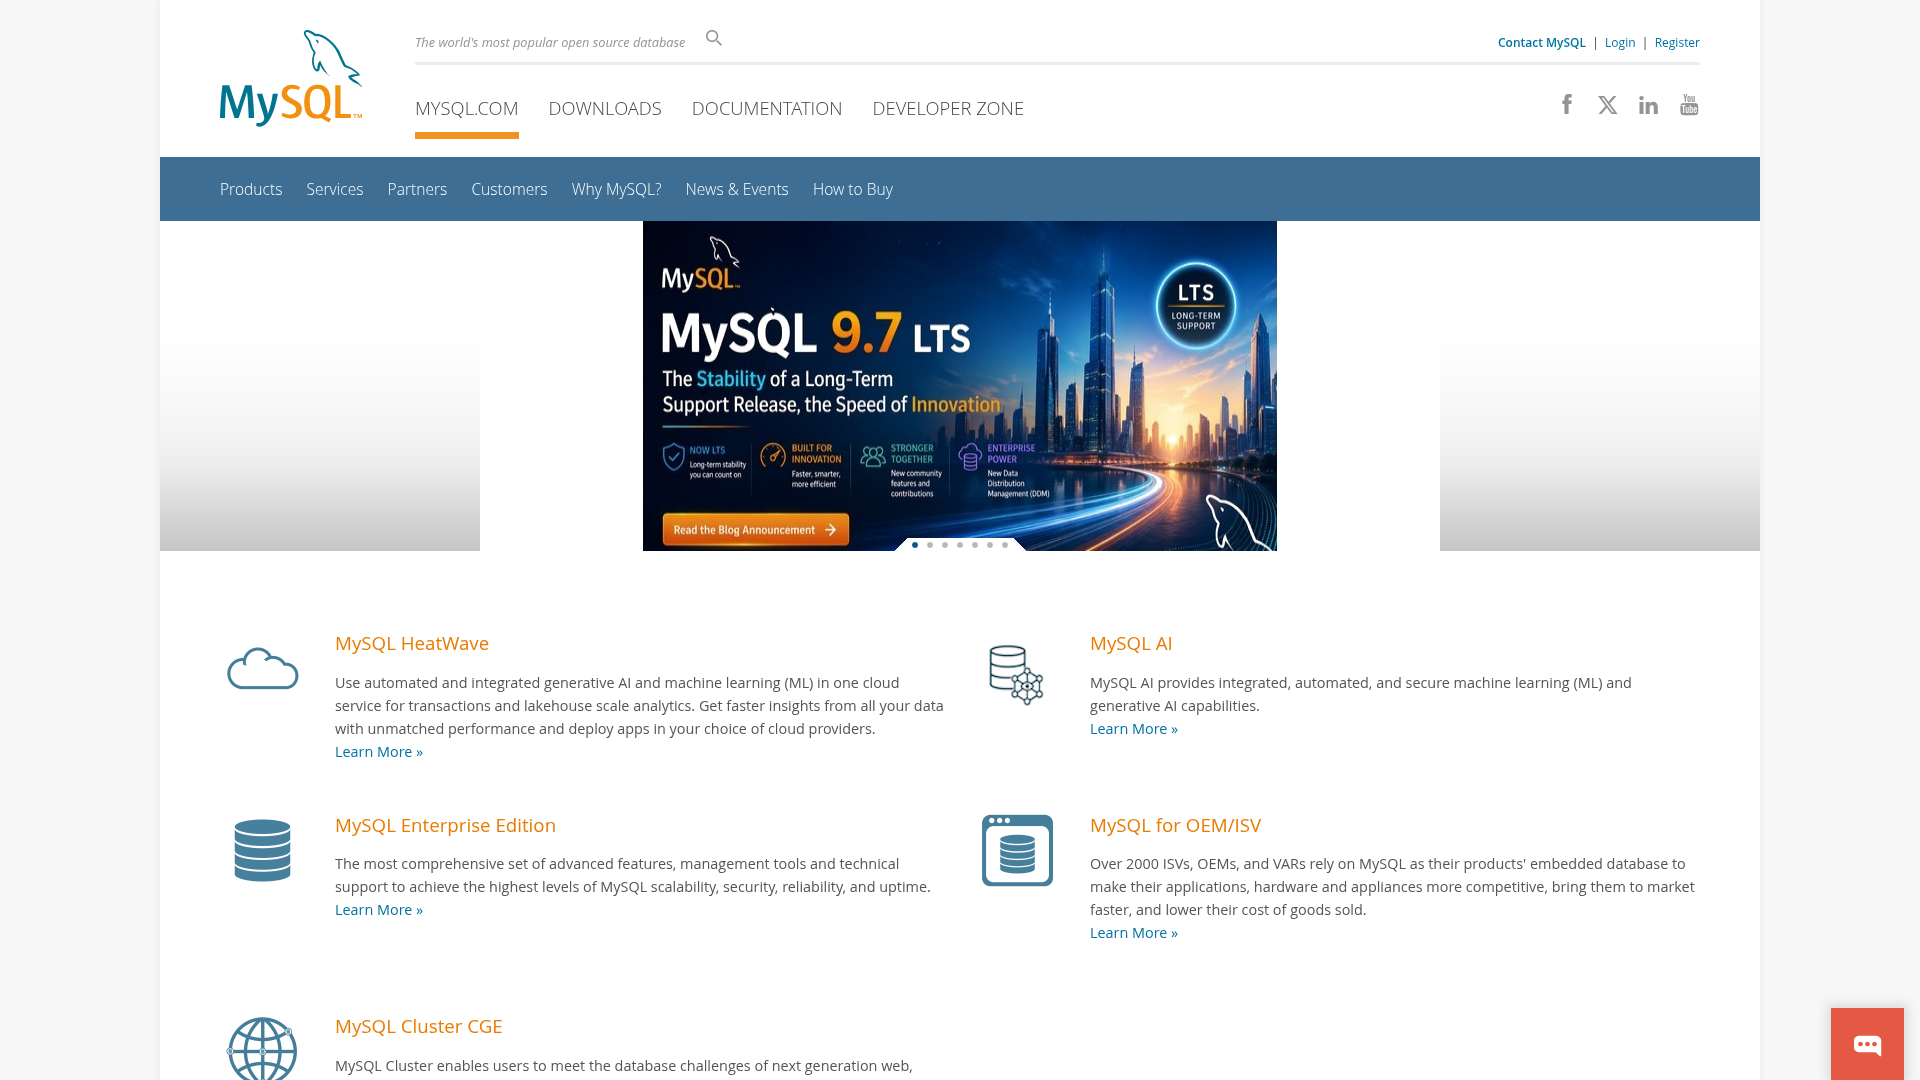1920x1080 pixels.
Task: Go to the DOCUMENTATION tab
Action: click(767, 108)
